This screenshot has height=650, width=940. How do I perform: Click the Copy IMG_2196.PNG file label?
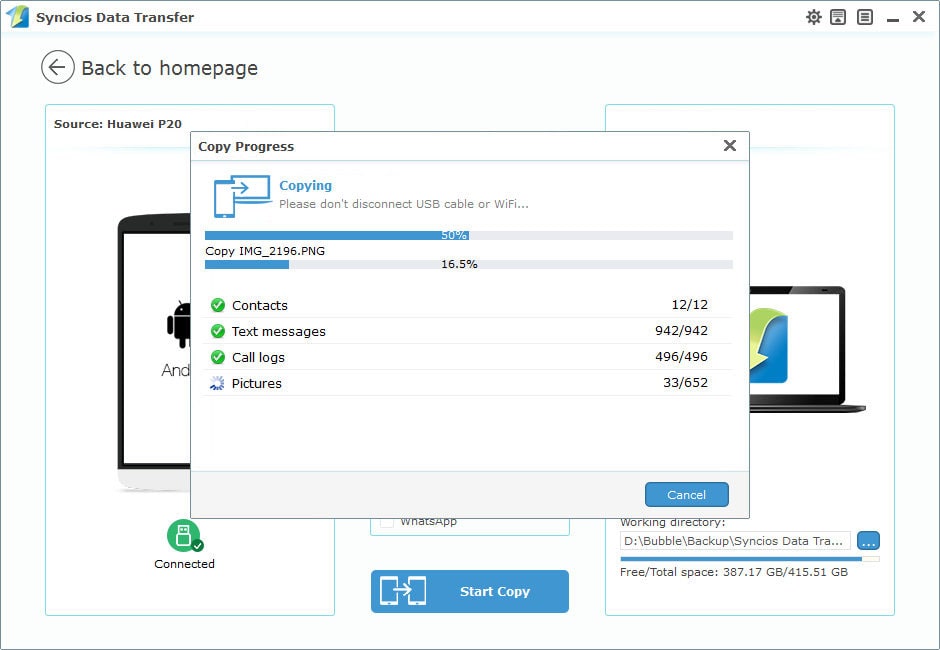click(265, 251)
